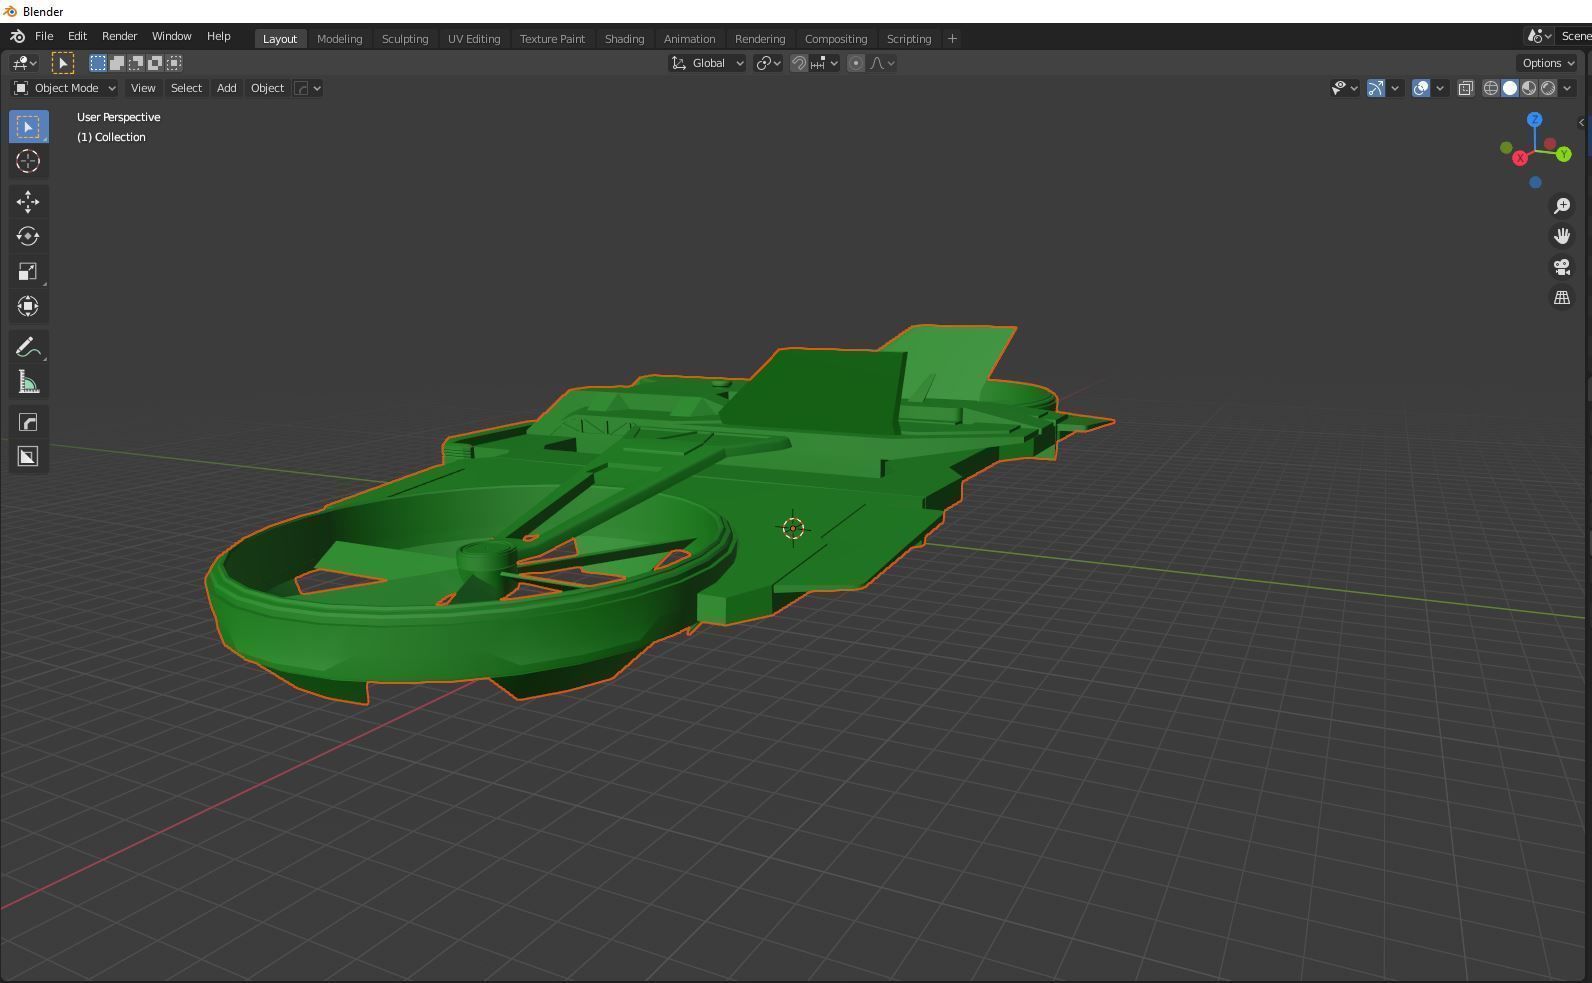This screenshot has height=983, width=1592.
Task: Choose the Scale tool
Action: pyautogui.click(x=28, y=272)
